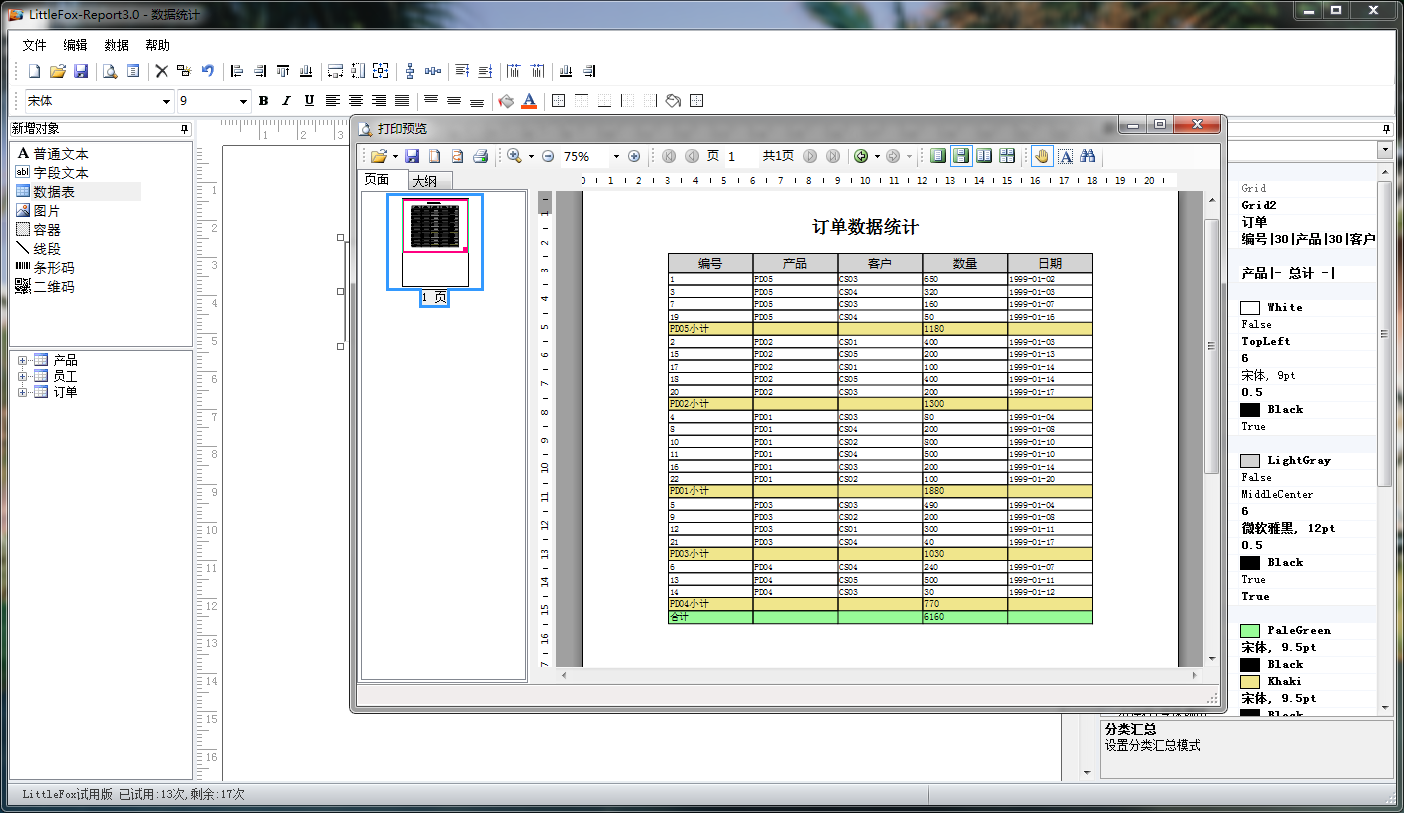Switch preview to two-page layout
The width and height of the screenshot is (1404, 813).
point(984,156)
